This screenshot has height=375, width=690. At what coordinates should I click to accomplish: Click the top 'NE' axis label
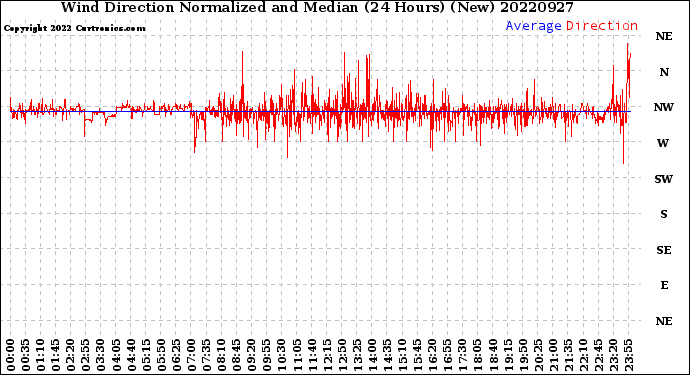click(x=664, y=36)
